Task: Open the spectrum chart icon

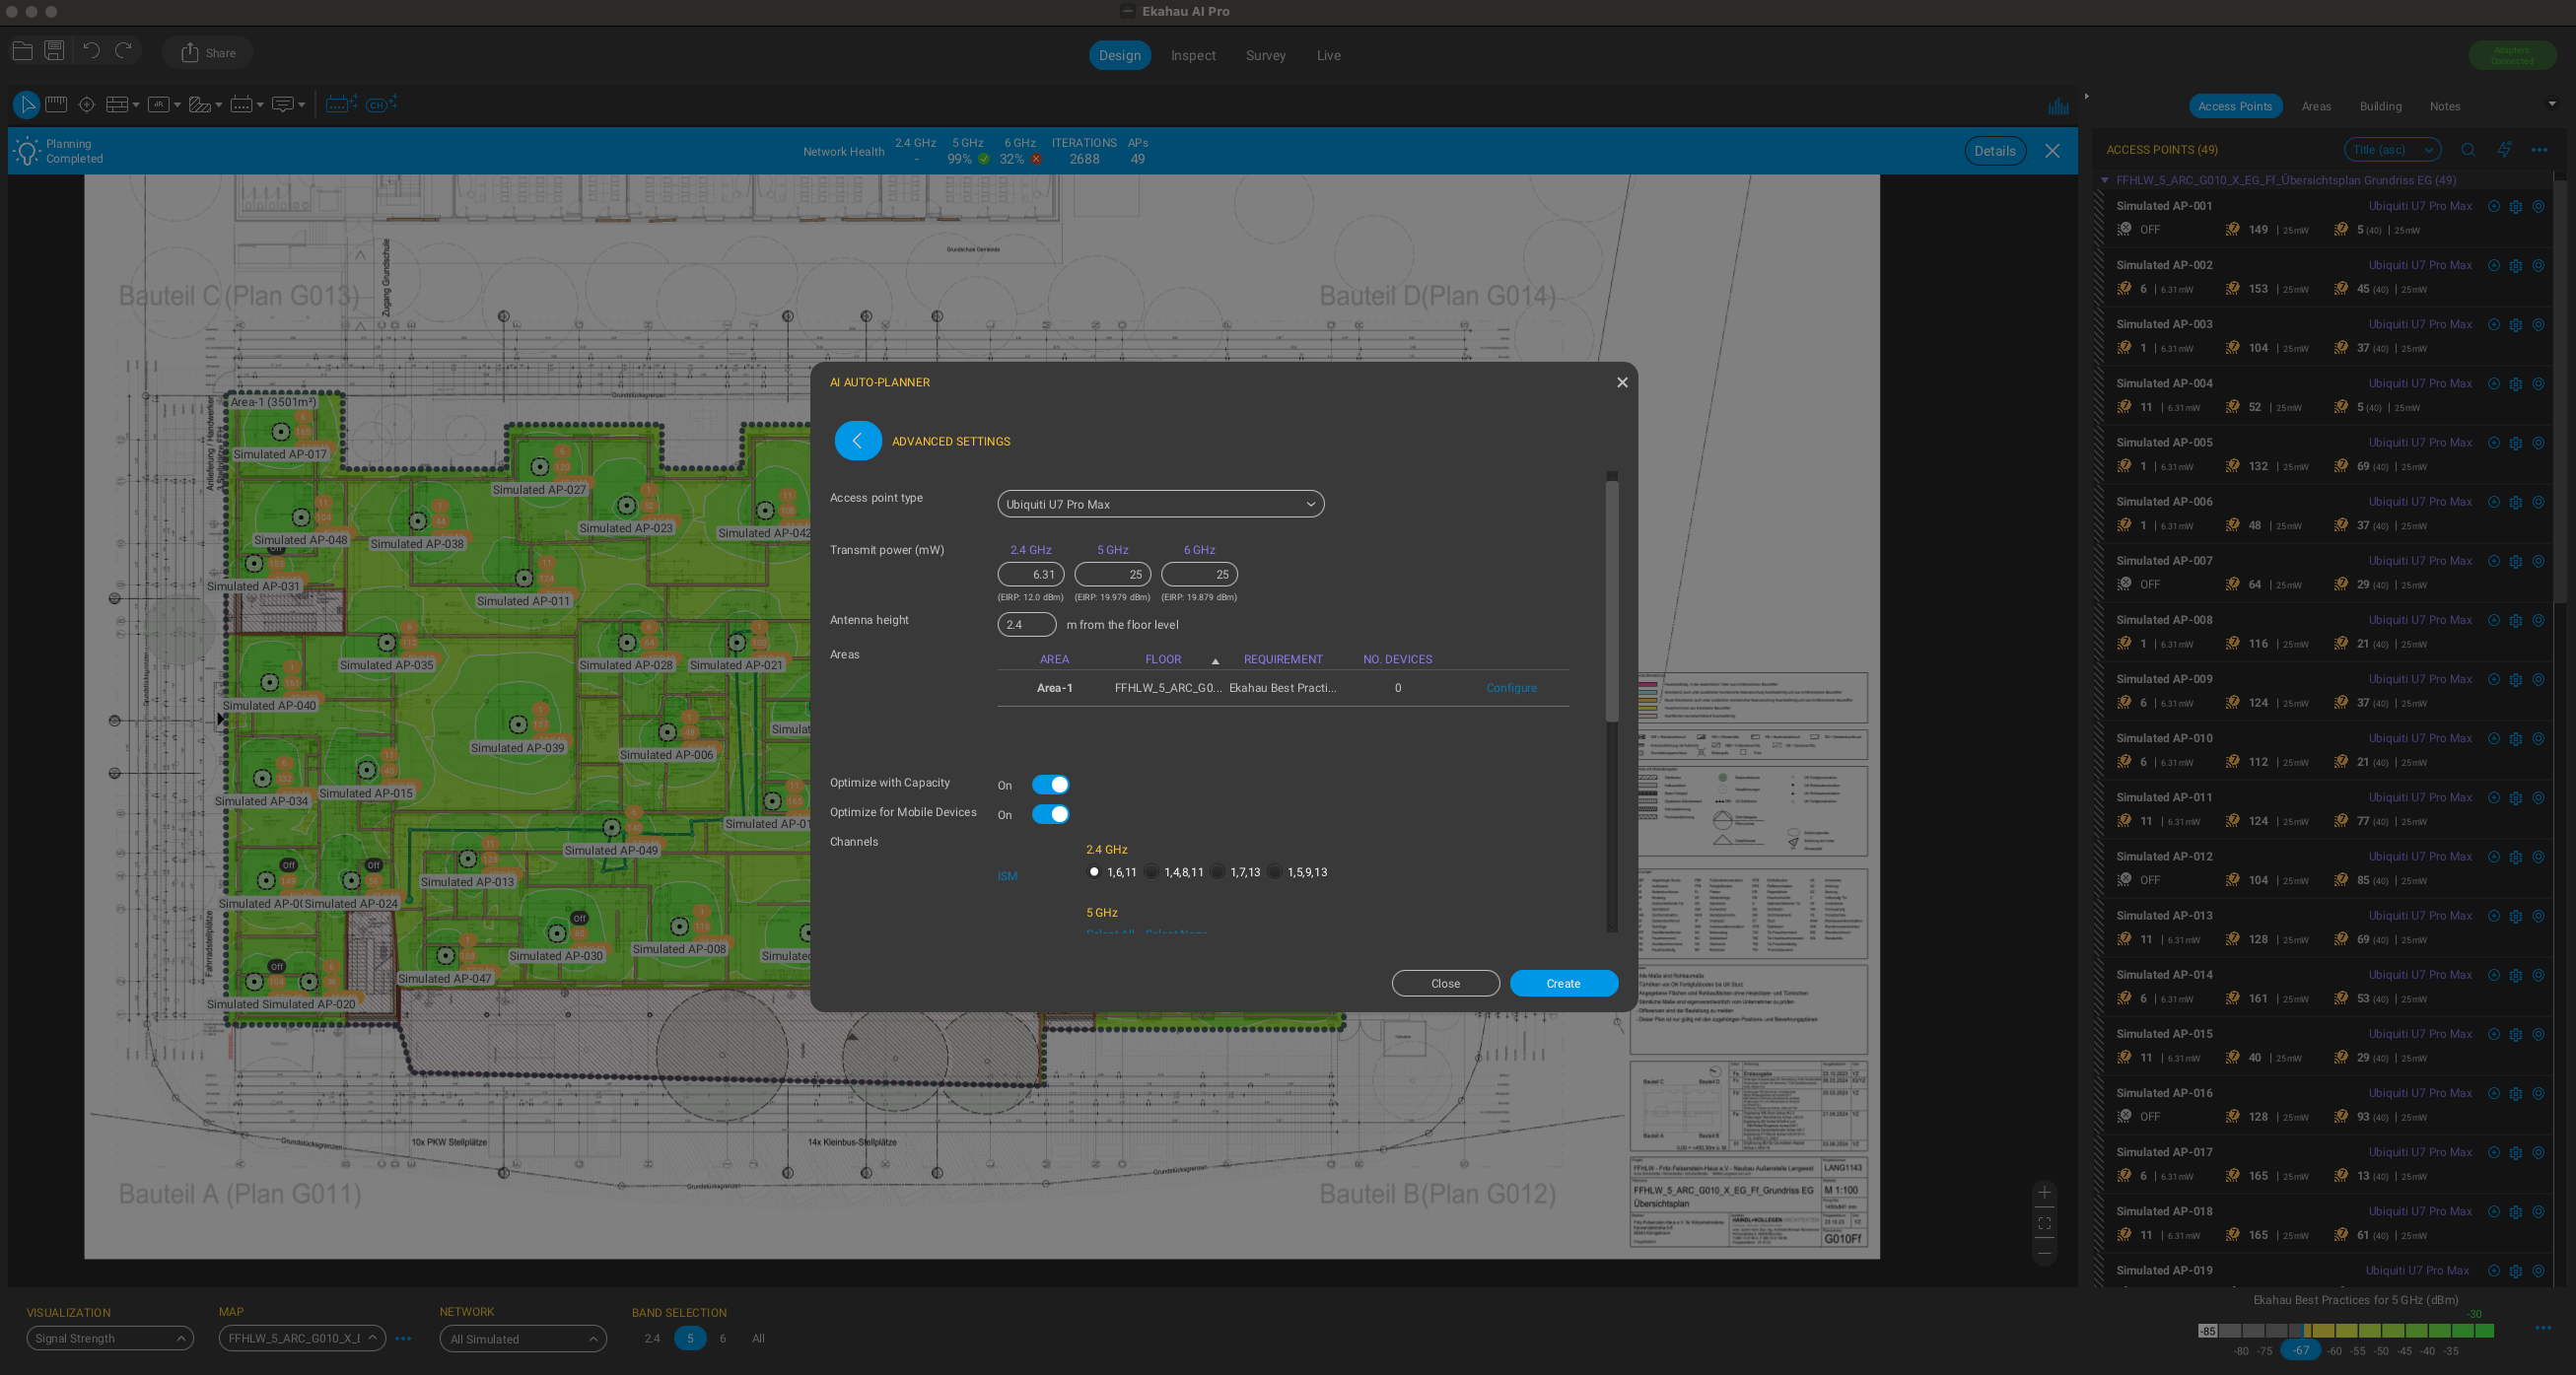Action: tap(2059, 106)
